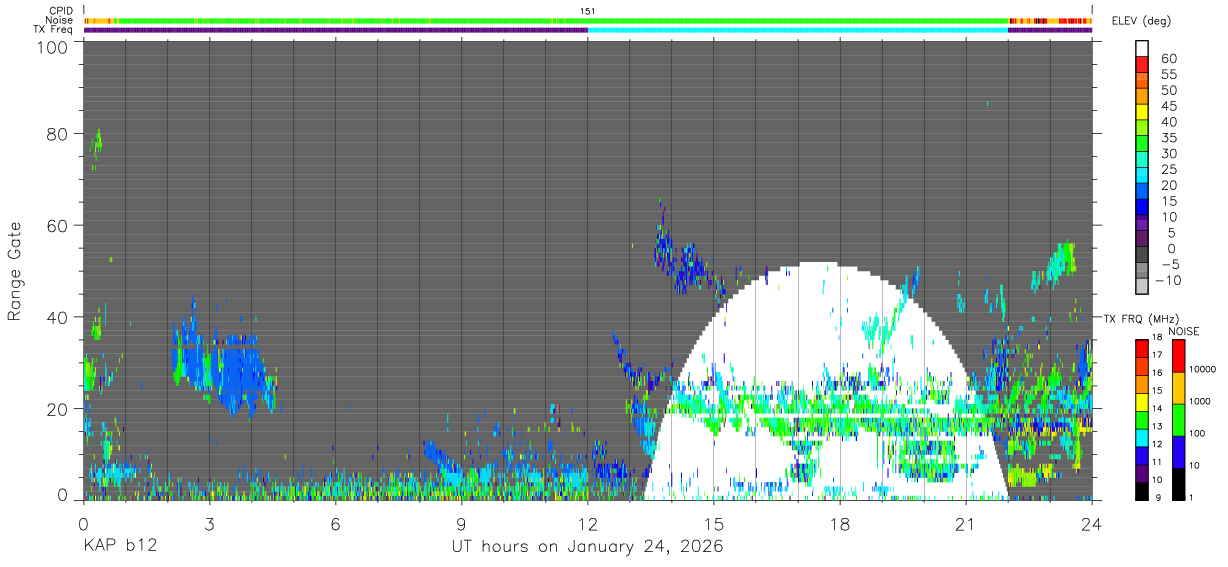Click the Noise row label above the plot
Screen dimensions: 1228x567
[60, 20]
